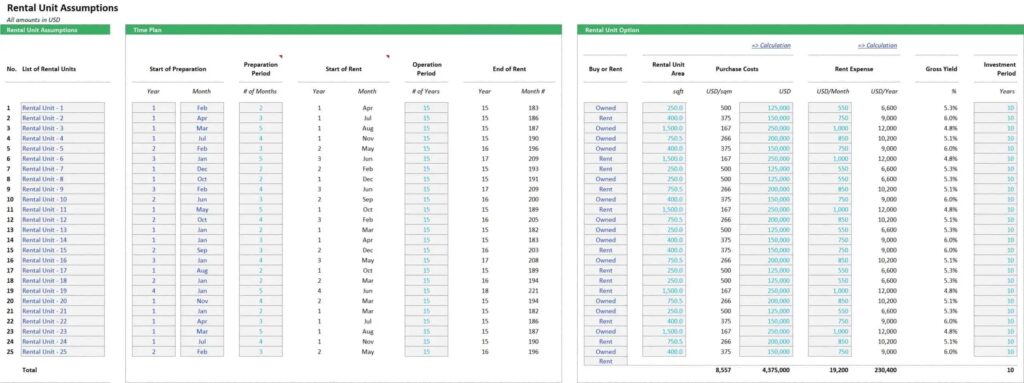This screenshot has height=383, width=1024.
Task: Select the preparation period months cell for Rental Unit - 12
Action: [261, 220]
